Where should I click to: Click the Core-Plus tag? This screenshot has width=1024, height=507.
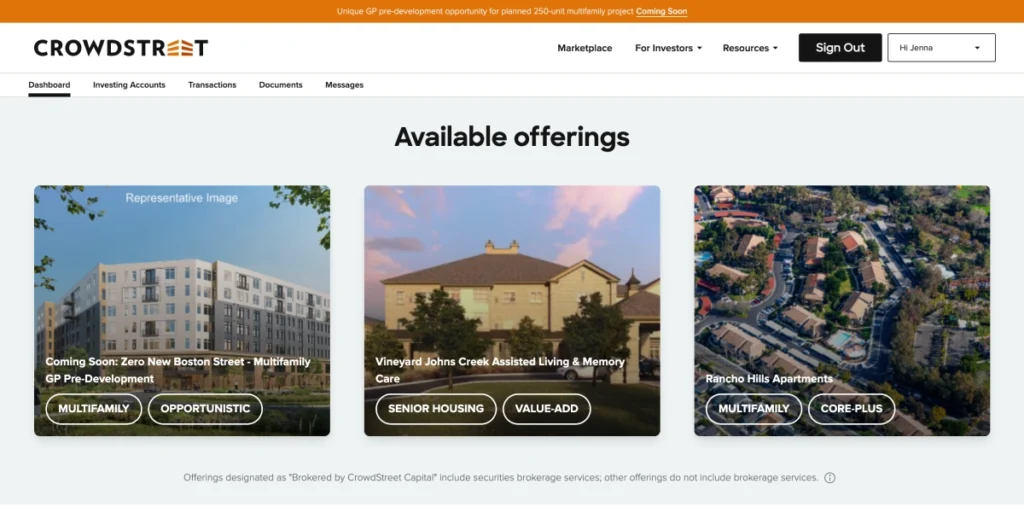pyautogui.click(x=851, y=409)
